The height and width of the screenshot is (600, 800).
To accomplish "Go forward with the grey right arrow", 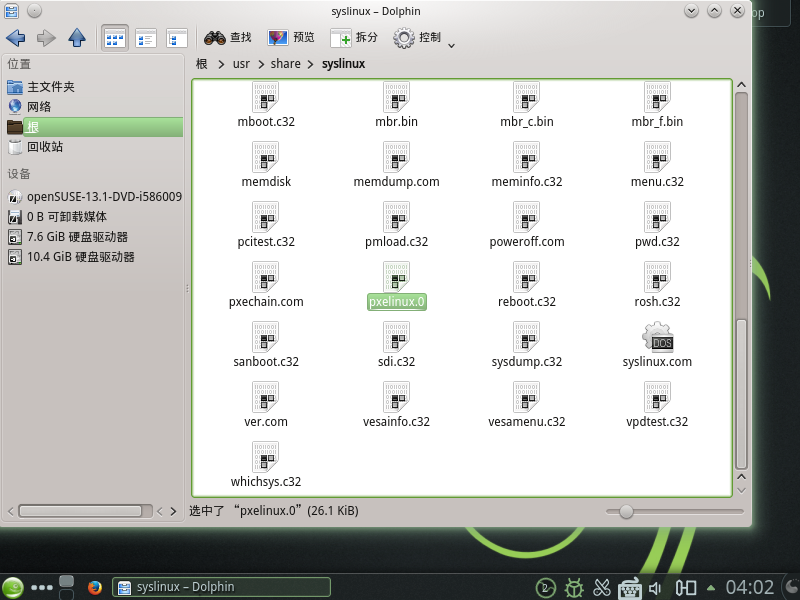I will click(x=46, y=38).
